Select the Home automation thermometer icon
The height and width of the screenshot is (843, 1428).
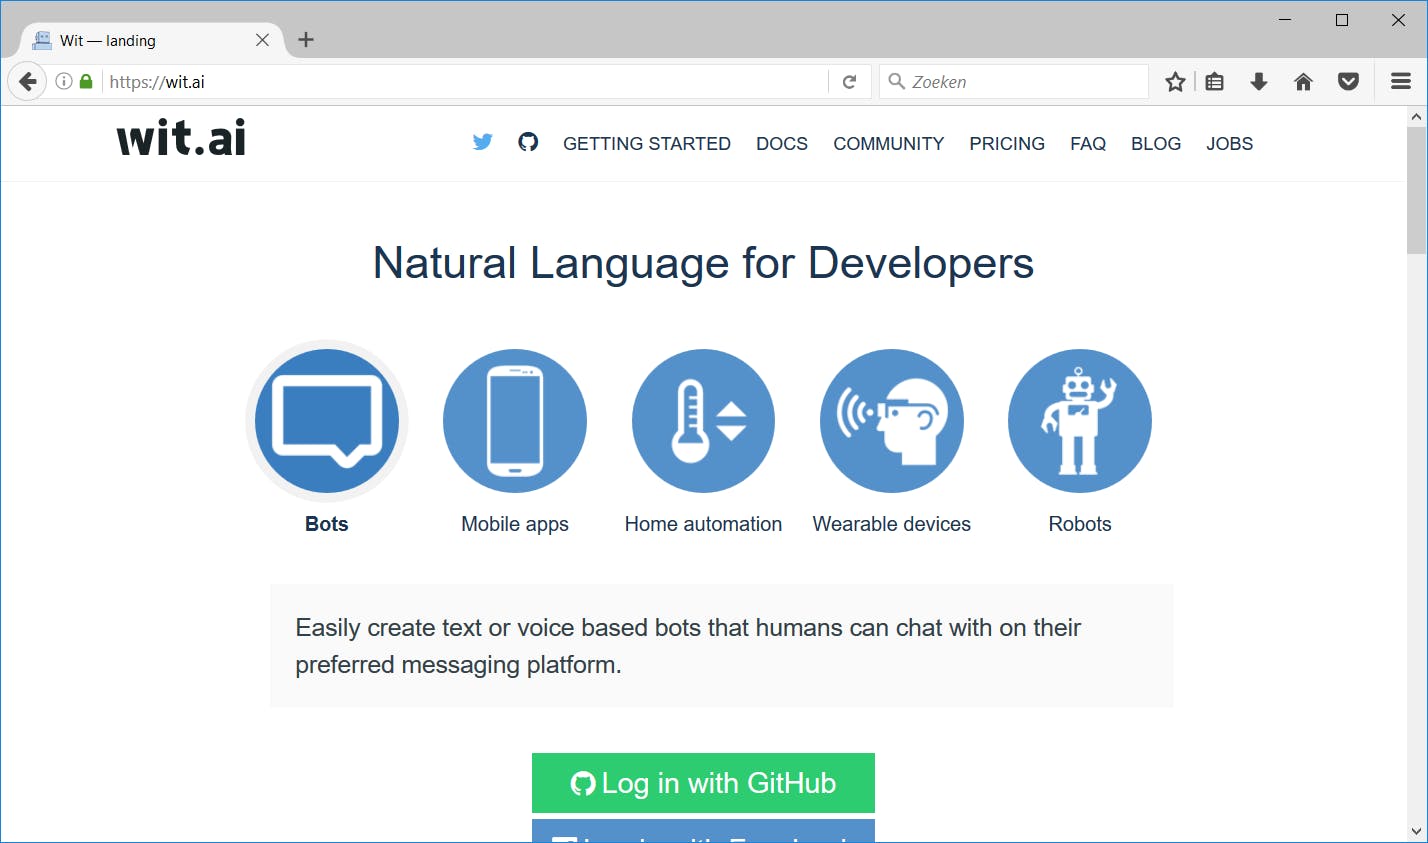(704, 421)
